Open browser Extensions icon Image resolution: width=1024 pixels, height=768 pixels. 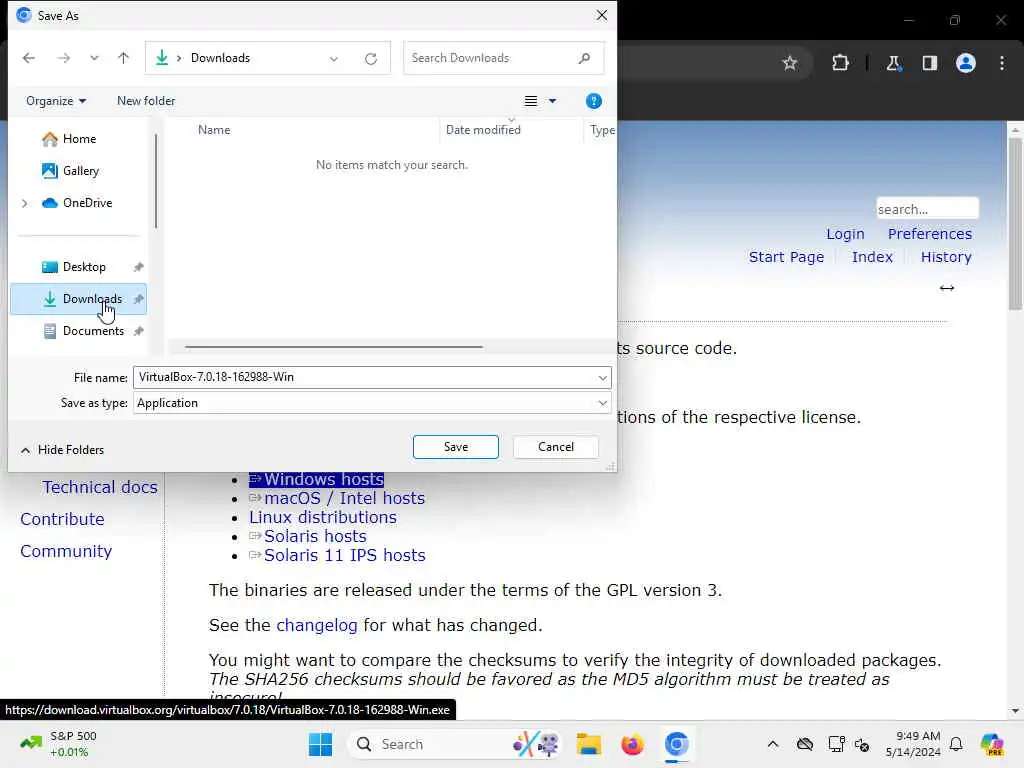(840, 63)
